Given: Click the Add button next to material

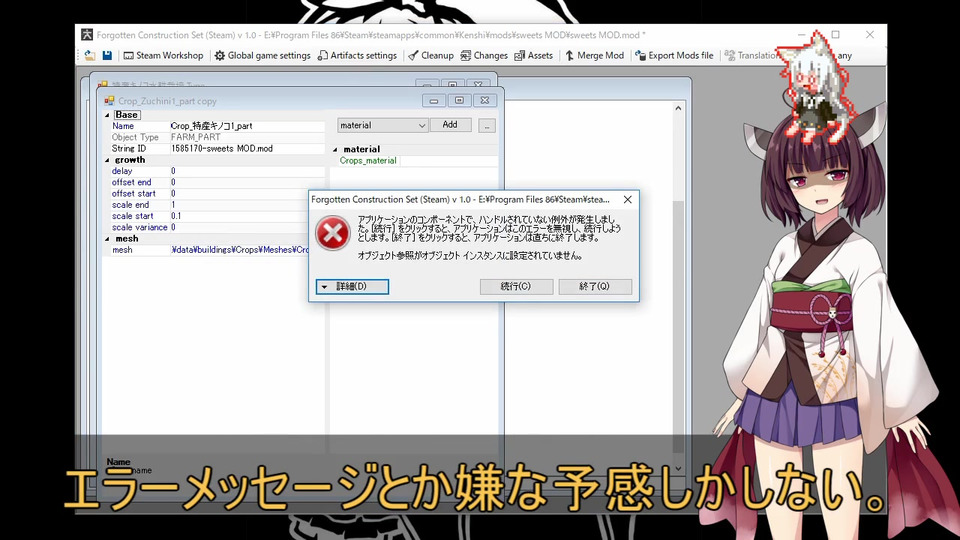Looking at the screenshot, I should pos(450,125).
